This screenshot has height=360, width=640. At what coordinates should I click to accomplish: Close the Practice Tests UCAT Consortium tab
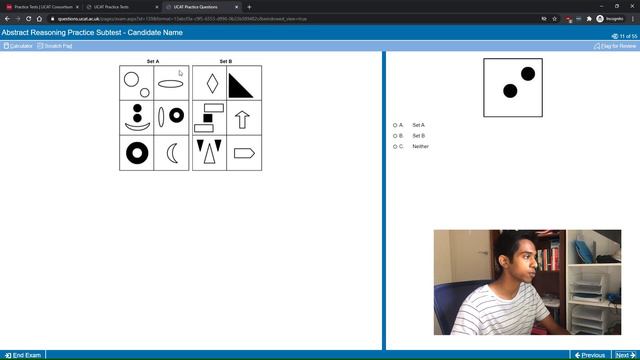click(x=77, y=7)
